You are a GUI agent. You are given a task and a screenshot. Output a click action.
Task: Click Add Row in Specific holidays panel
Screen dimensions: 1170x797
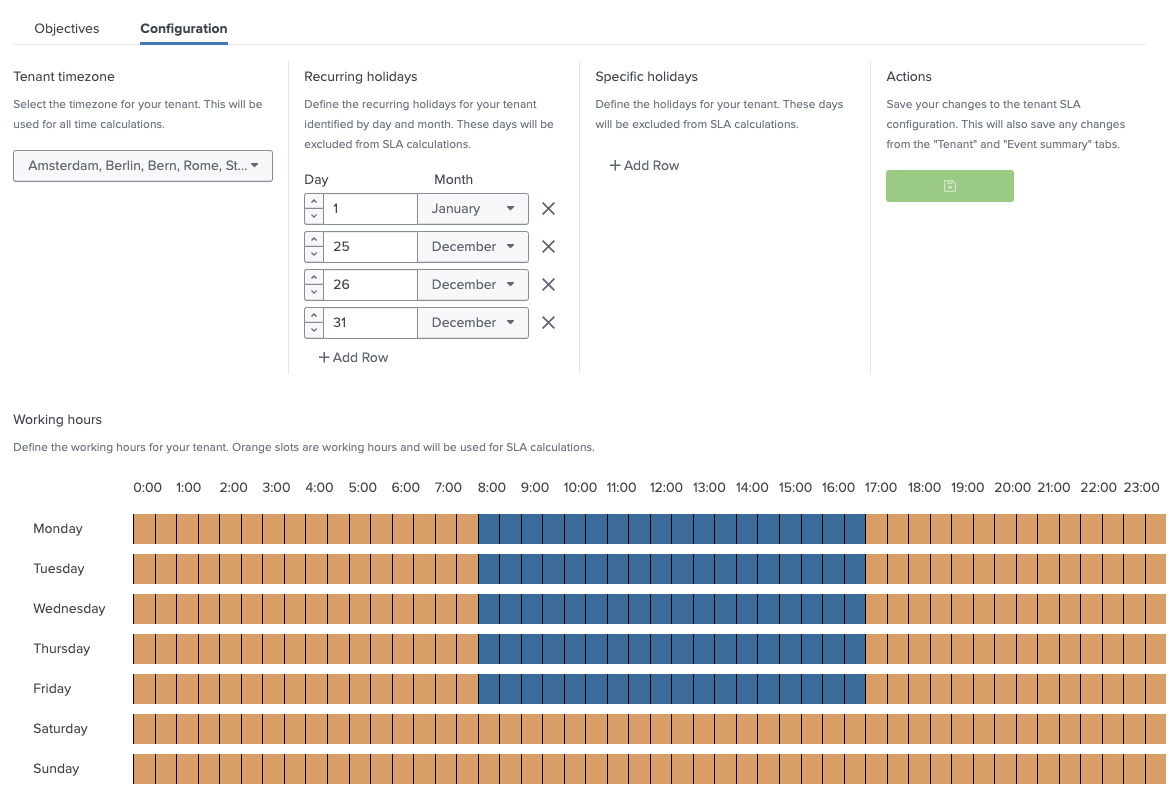644,165
